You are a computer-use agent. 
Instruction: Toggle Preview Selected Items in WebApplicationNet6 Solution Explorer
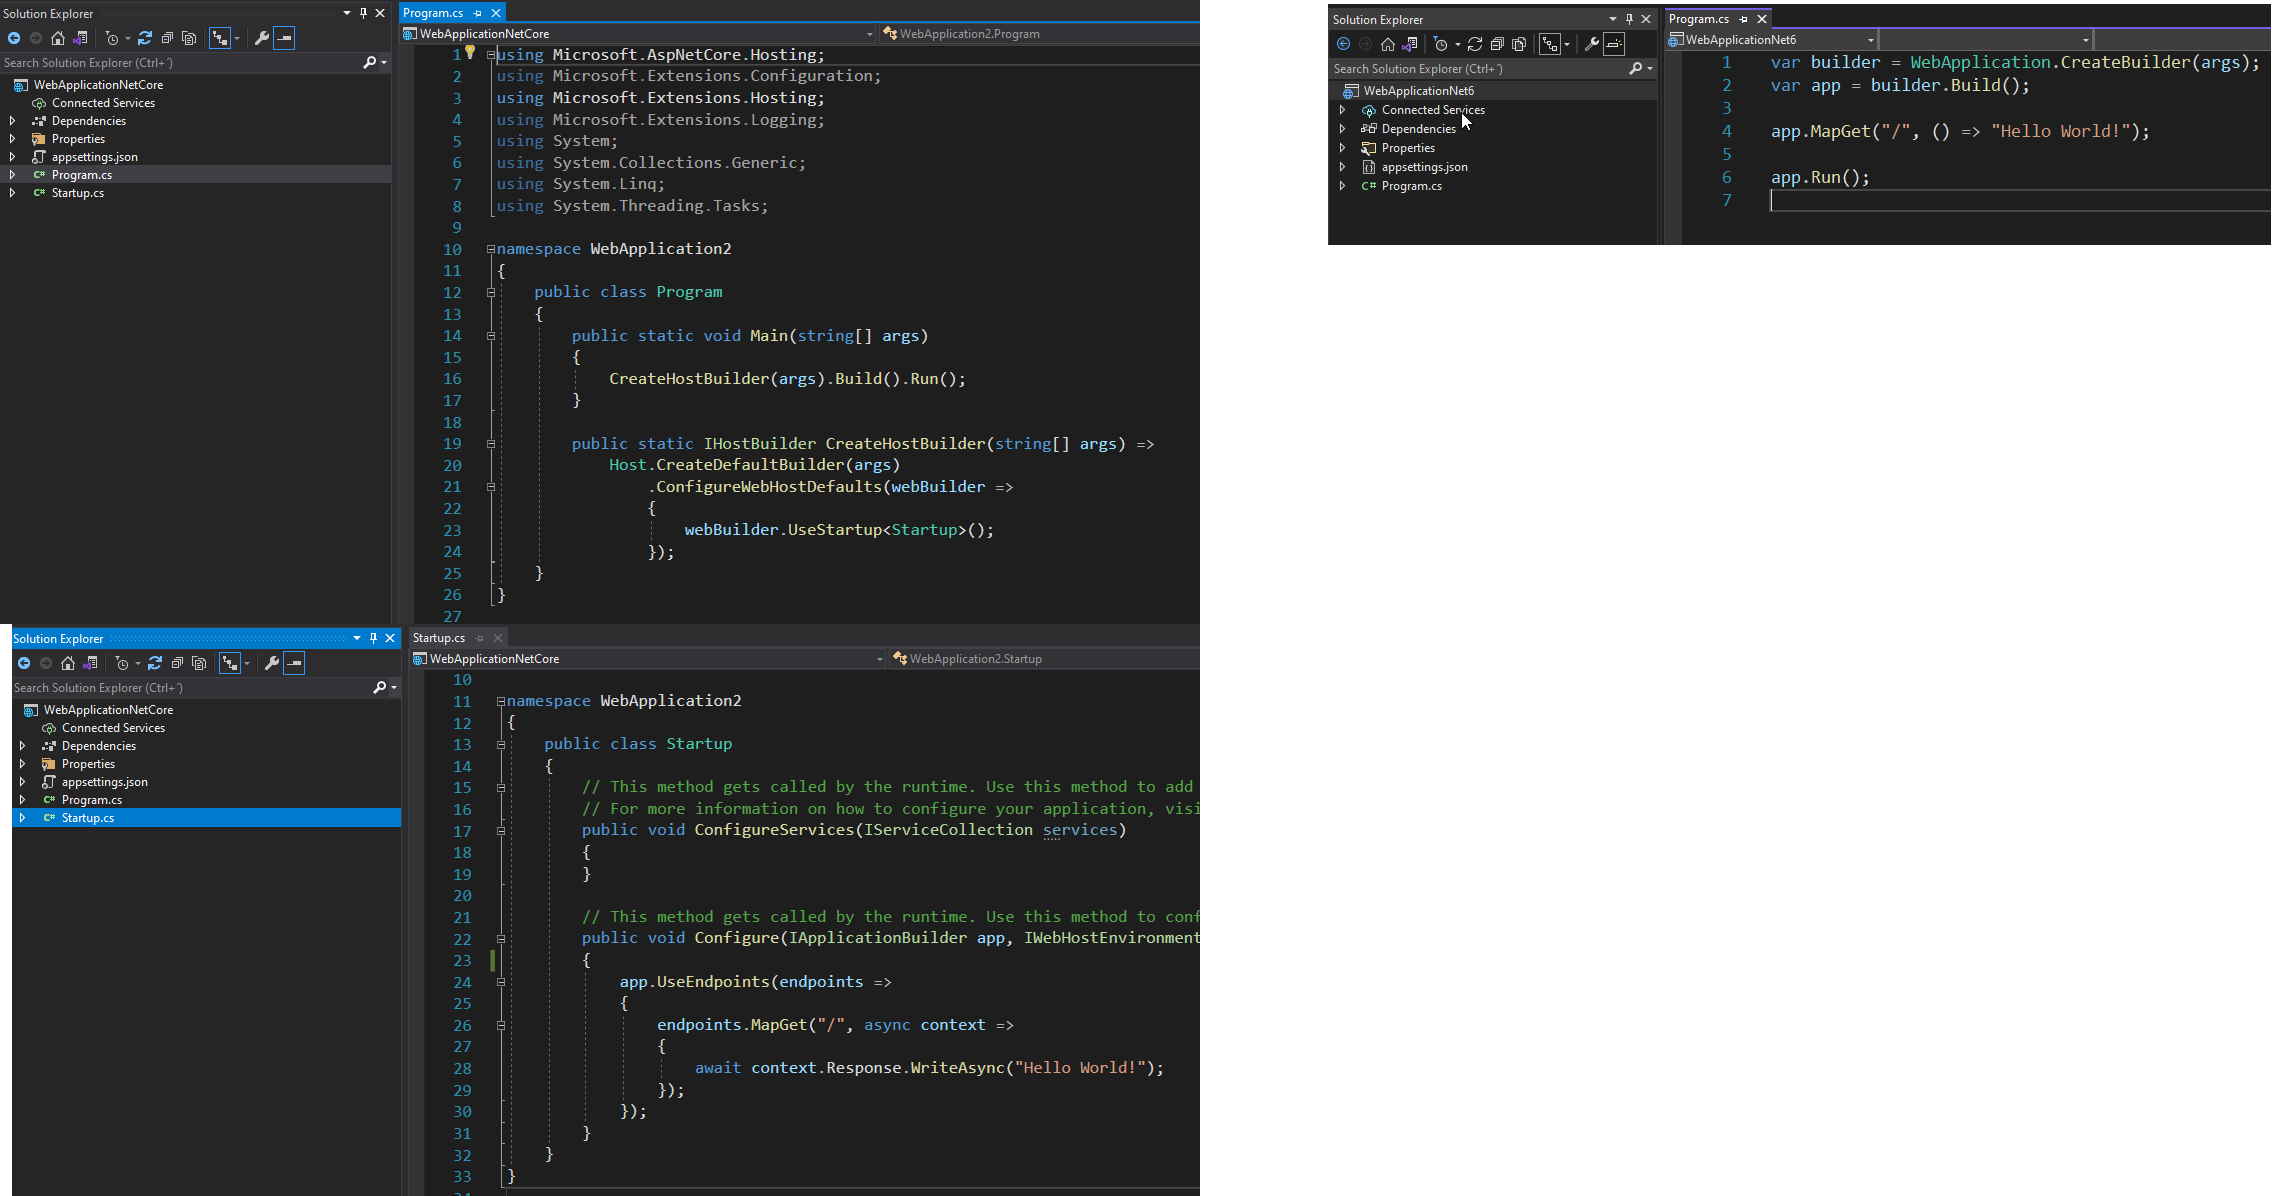[1614, 44]
